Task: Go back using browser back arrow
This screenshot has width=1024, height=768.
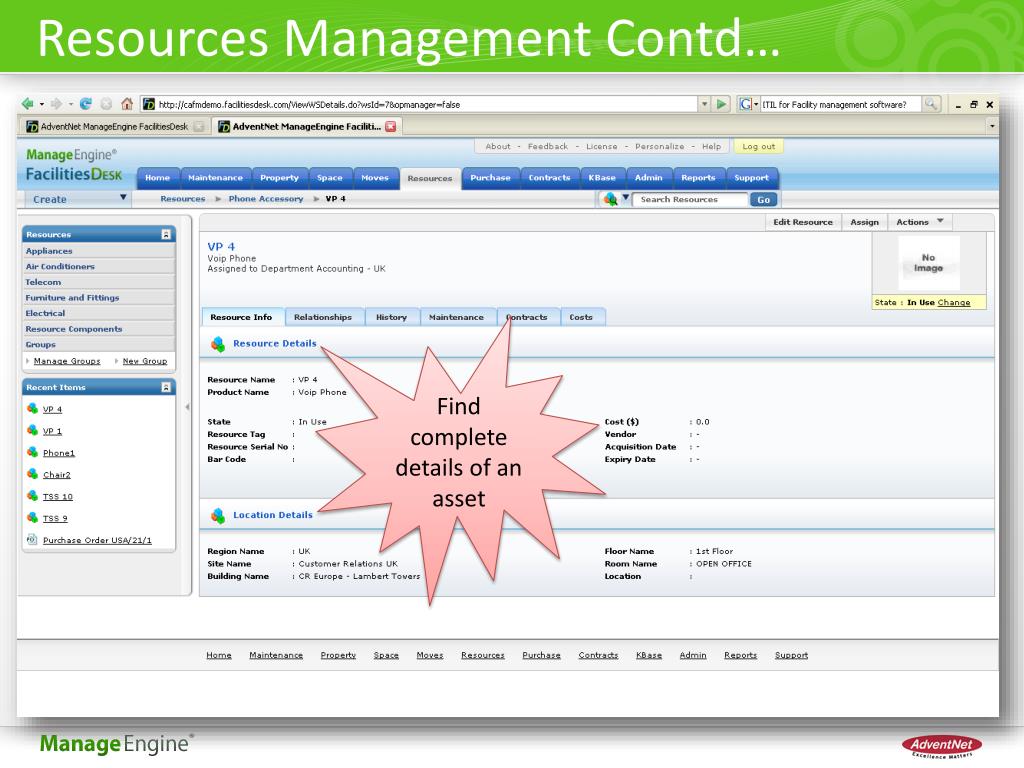Action: click(27, 104)
